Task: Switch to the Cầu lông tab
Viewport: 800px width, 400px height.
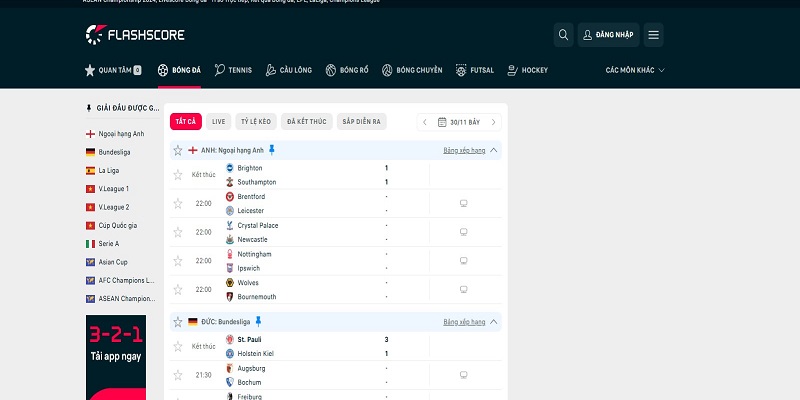Action: [289, 70]
